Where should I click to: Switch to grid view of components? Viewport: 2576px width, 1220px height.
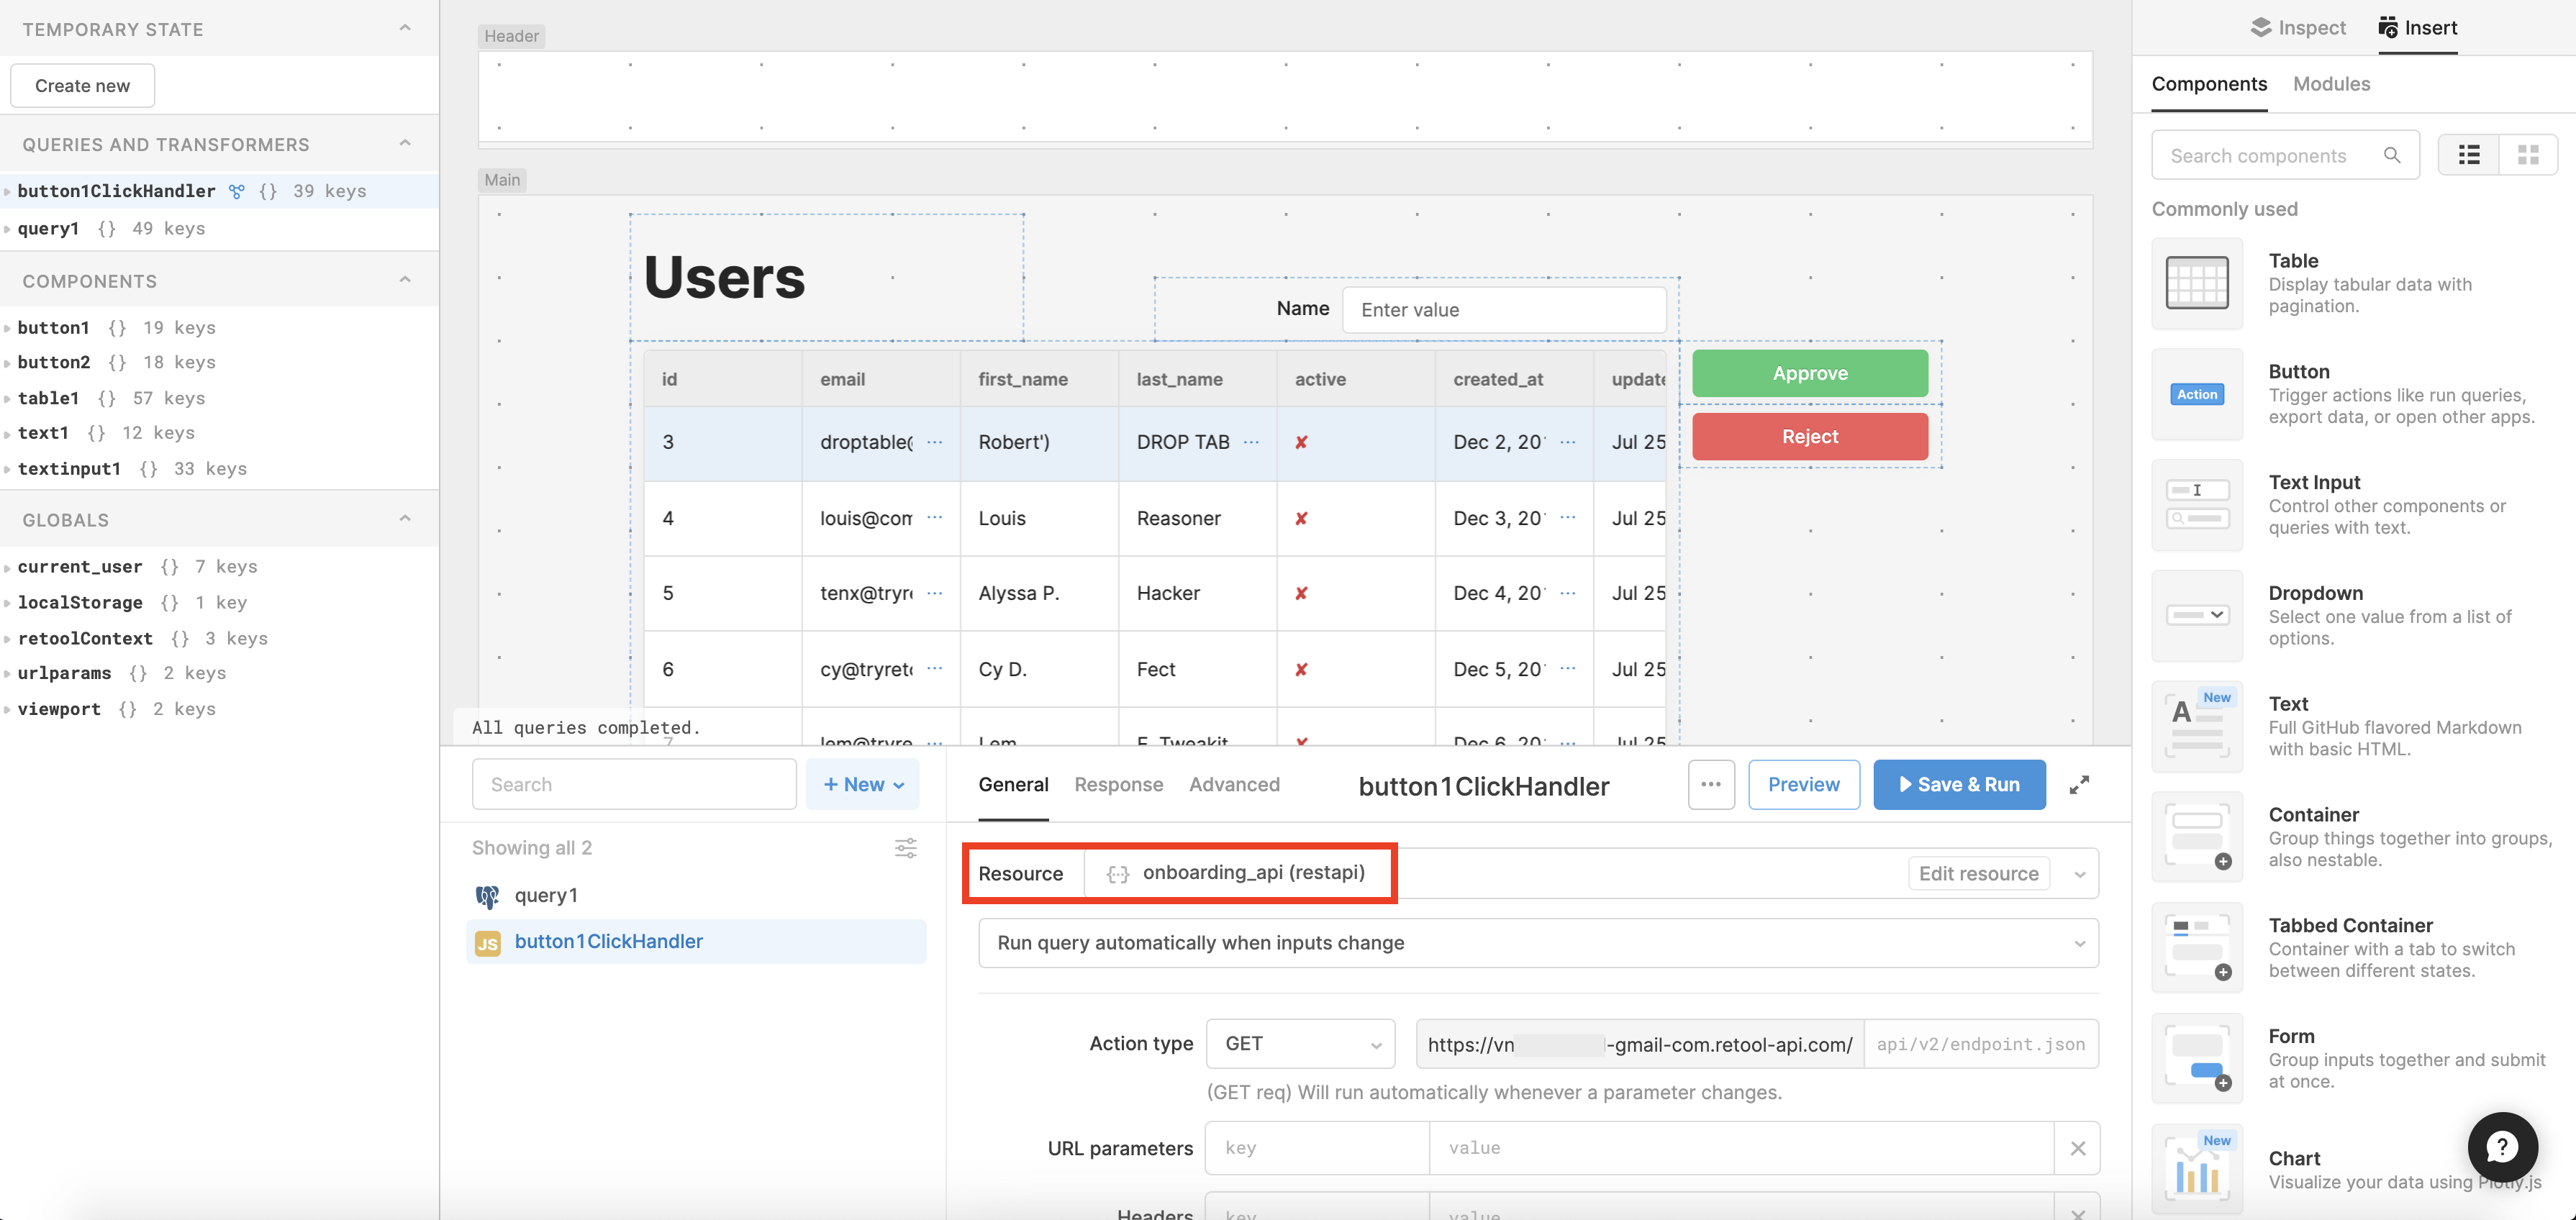coord(2528,155)
